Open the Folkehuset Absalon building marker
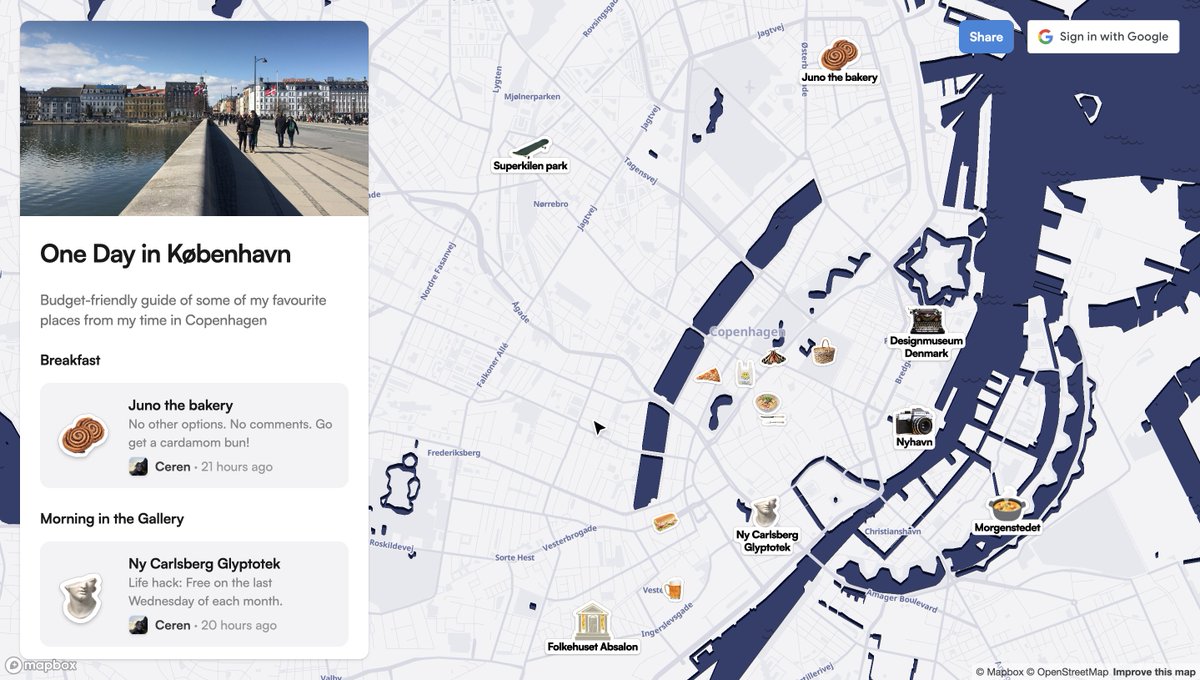The height and width of the screenshot is (680, 1200). (592, 621)
